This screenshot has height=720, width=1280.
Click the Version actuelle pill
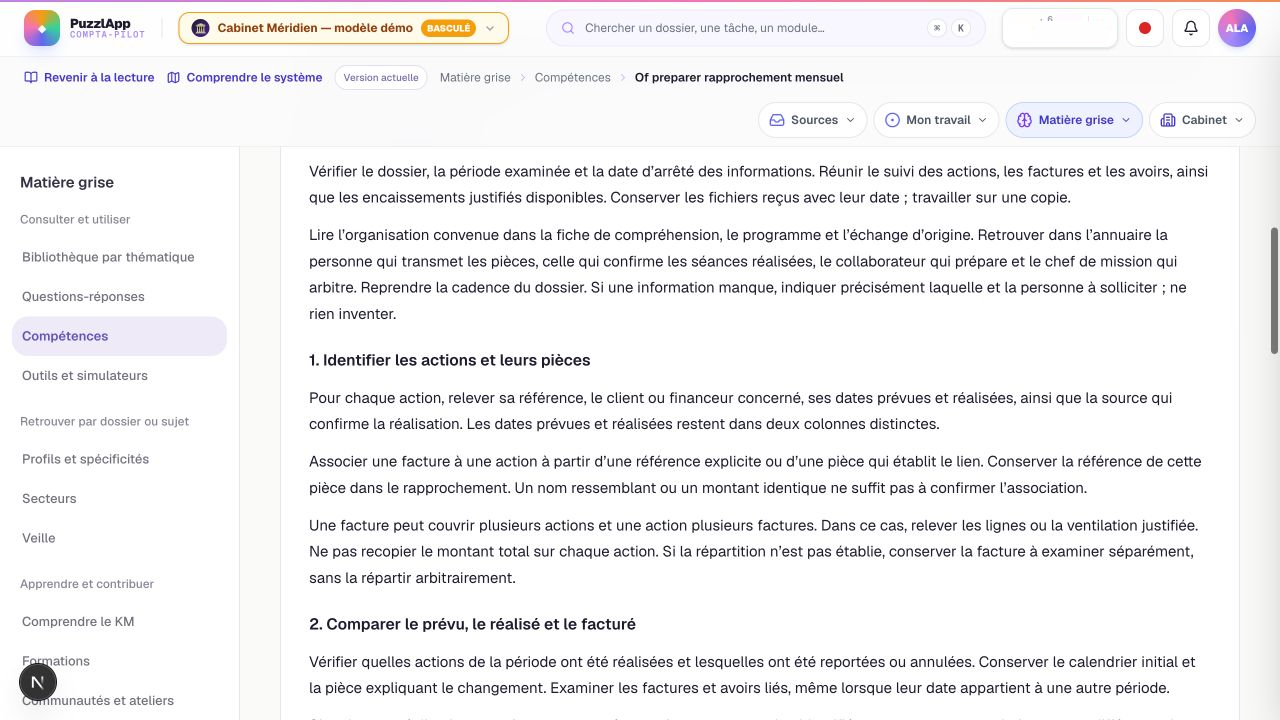pos(381,77)
